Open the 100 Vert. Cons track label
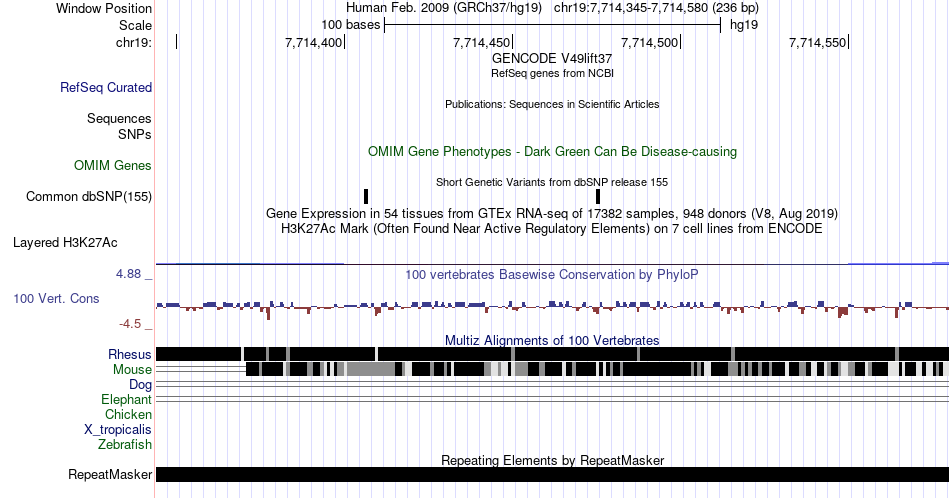The height and width of the screenshot is (498, 950). (x=56, y=298)
